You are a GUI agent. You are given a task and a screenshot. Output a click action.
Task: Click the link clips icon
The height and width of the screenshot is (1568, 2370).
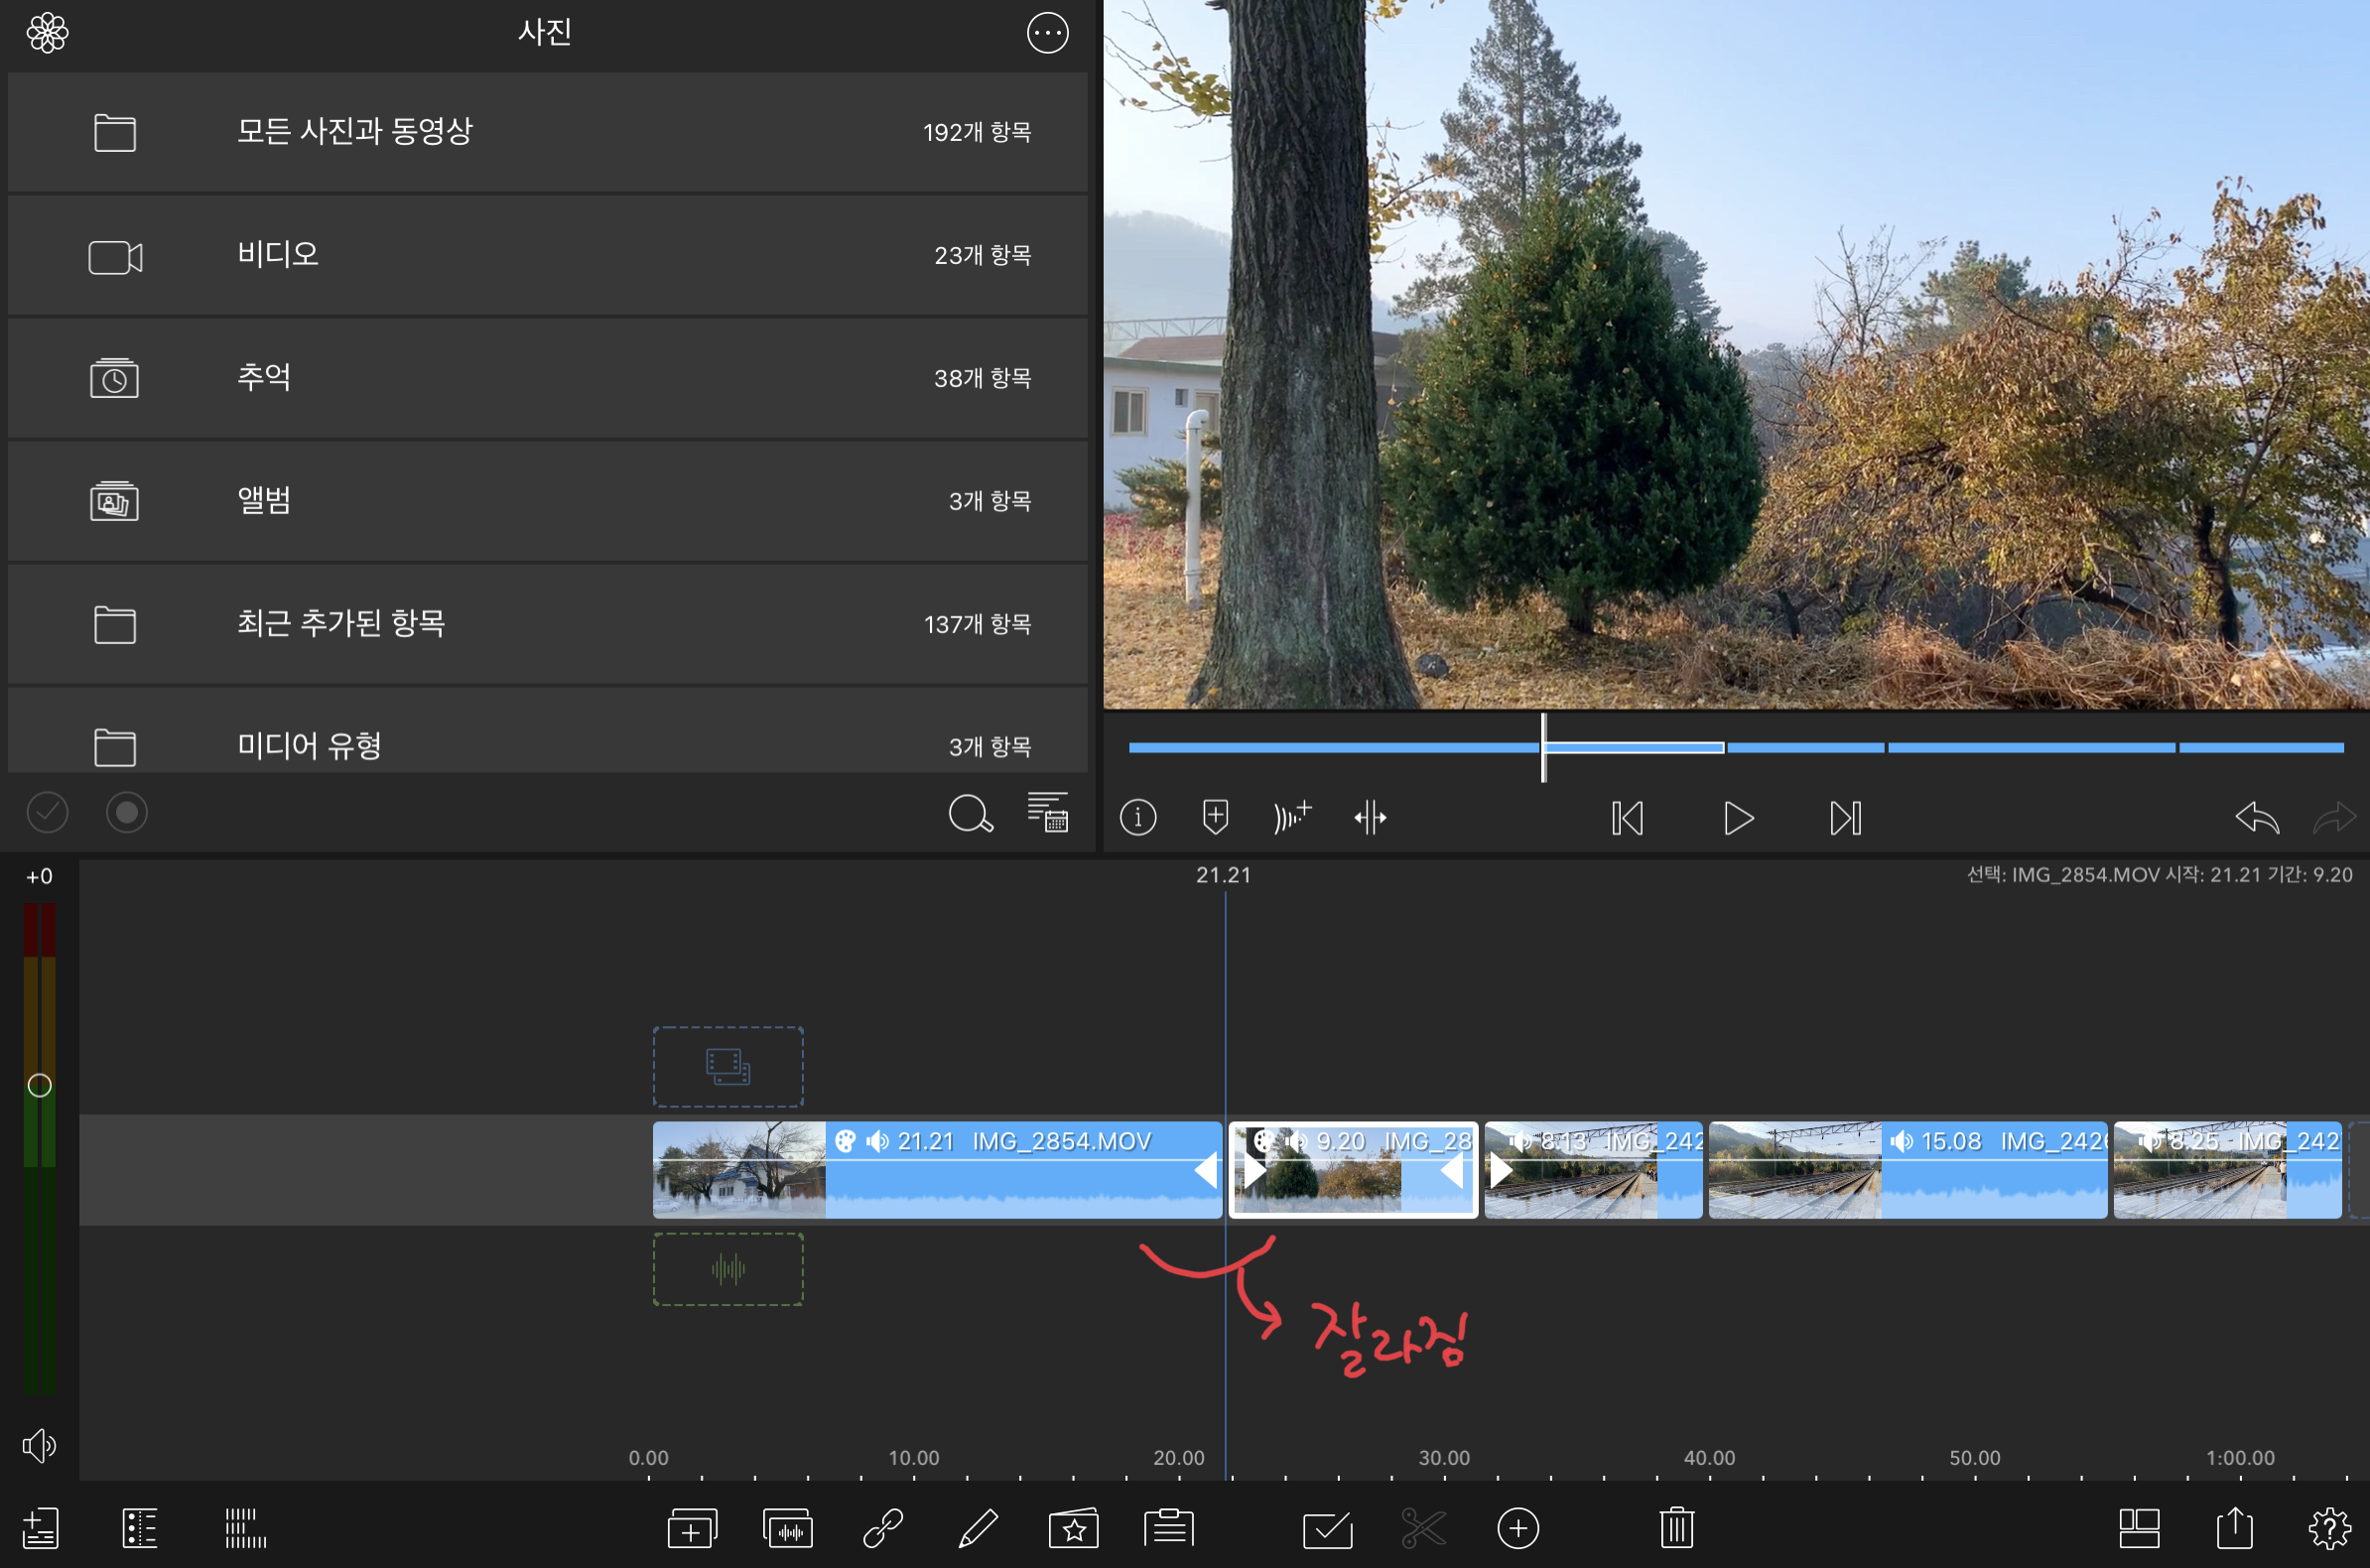(x=883, y=1527)
